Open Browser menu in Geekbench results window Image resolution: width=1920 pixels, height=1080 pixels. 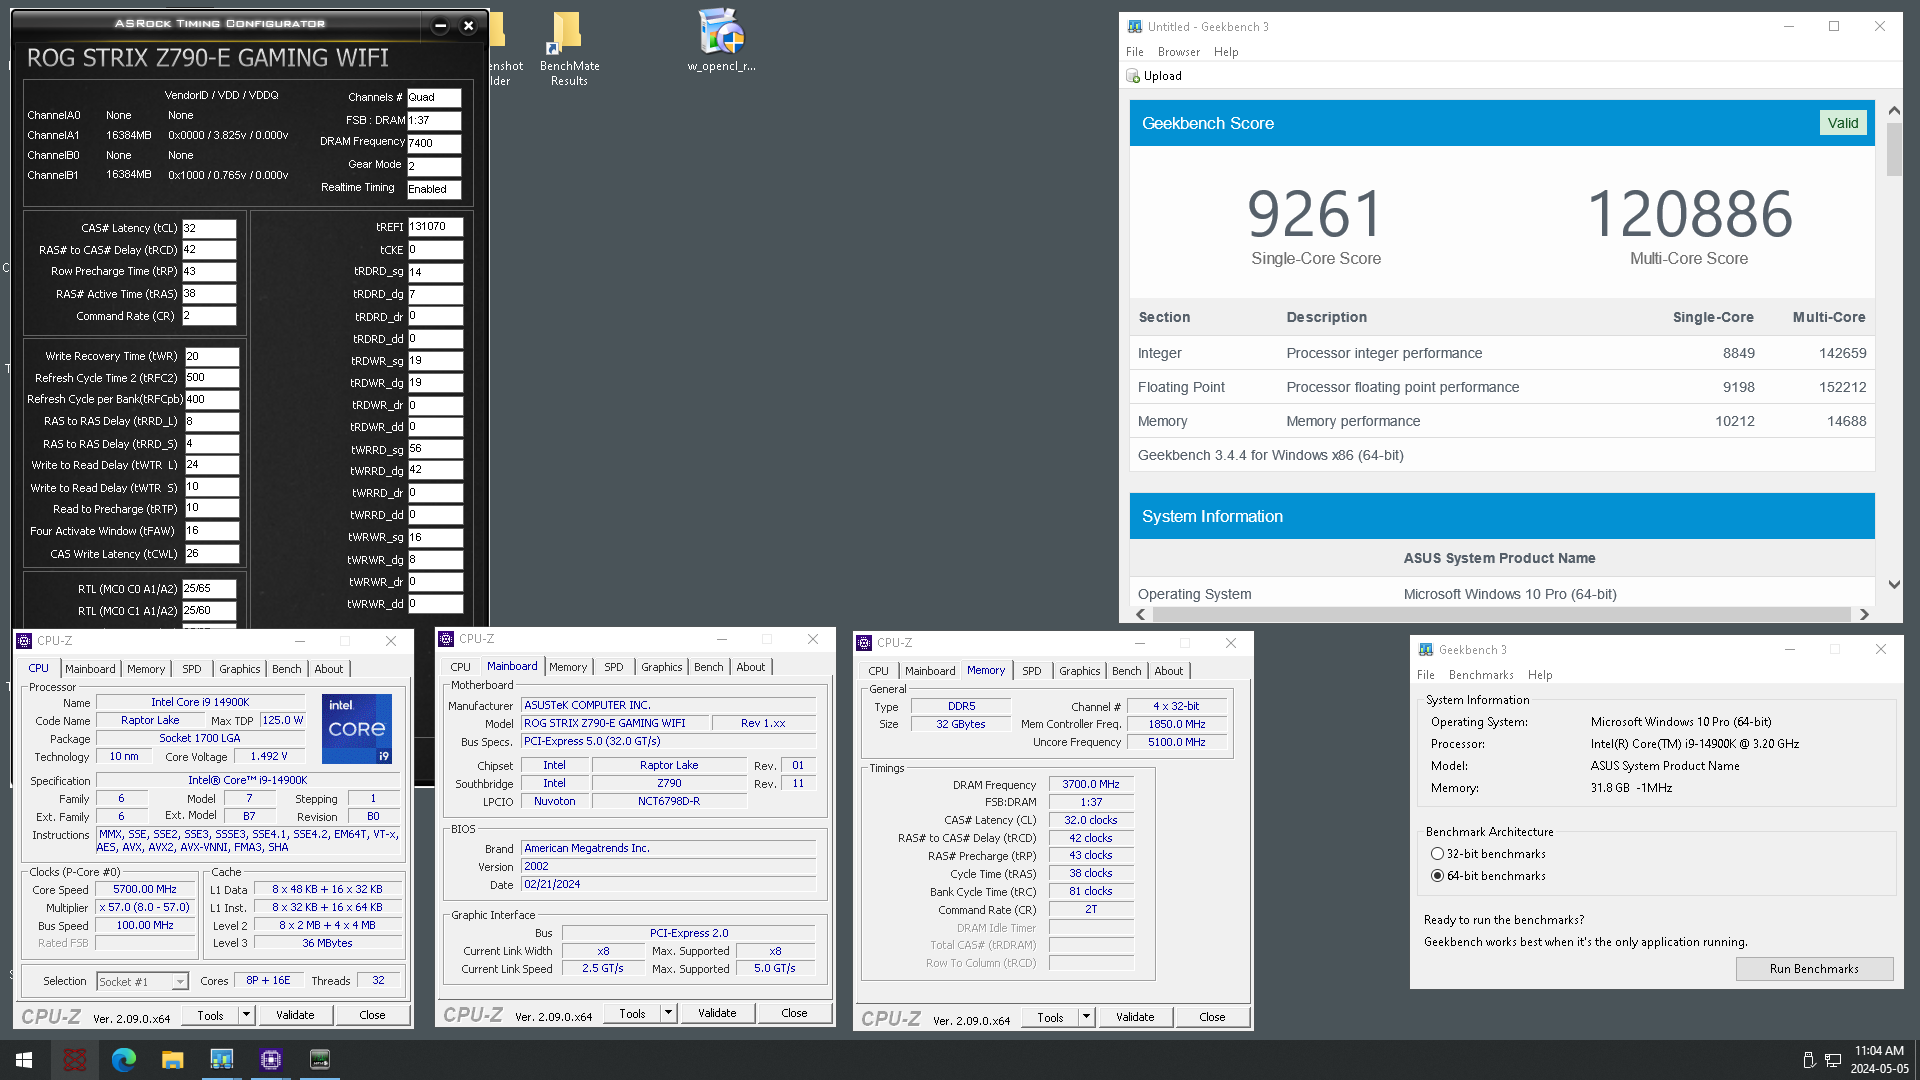point(1178,52)
